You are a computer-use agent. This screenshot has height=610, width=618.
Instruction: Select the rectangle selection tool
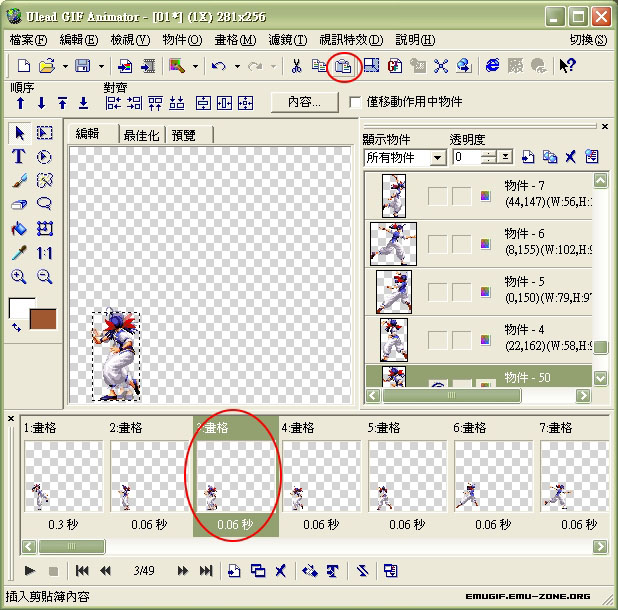45,133
